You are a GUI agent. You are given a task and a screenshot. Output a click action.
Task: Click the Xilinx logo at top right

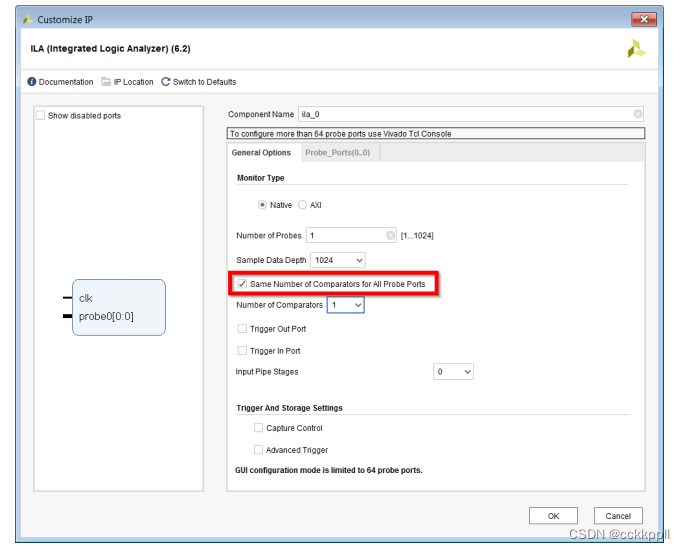(x=637, y=49)
